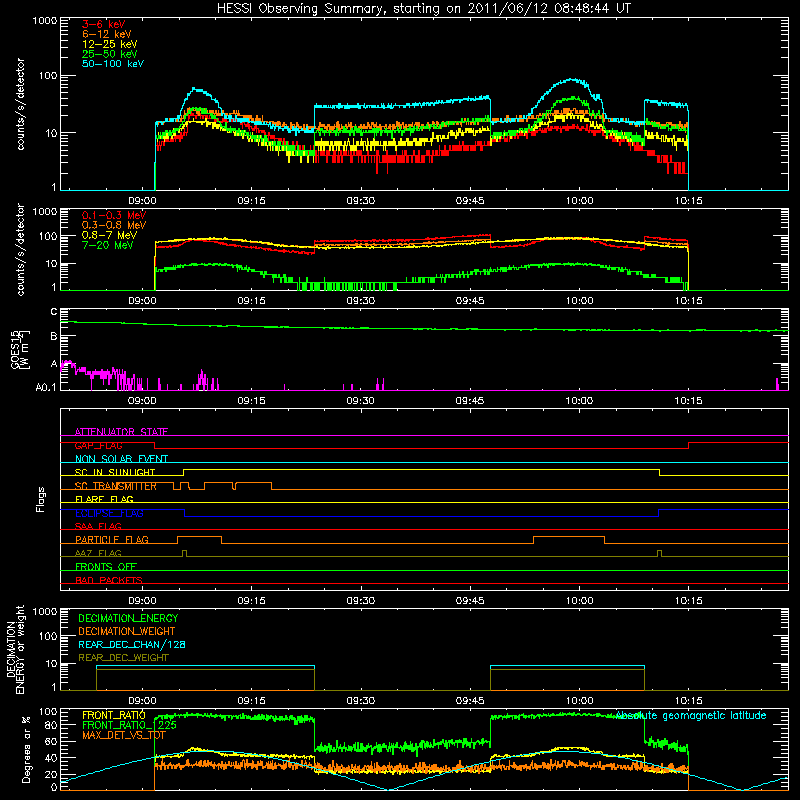
Task: Click the GOES15 axis label
Action: click(20, 349)
